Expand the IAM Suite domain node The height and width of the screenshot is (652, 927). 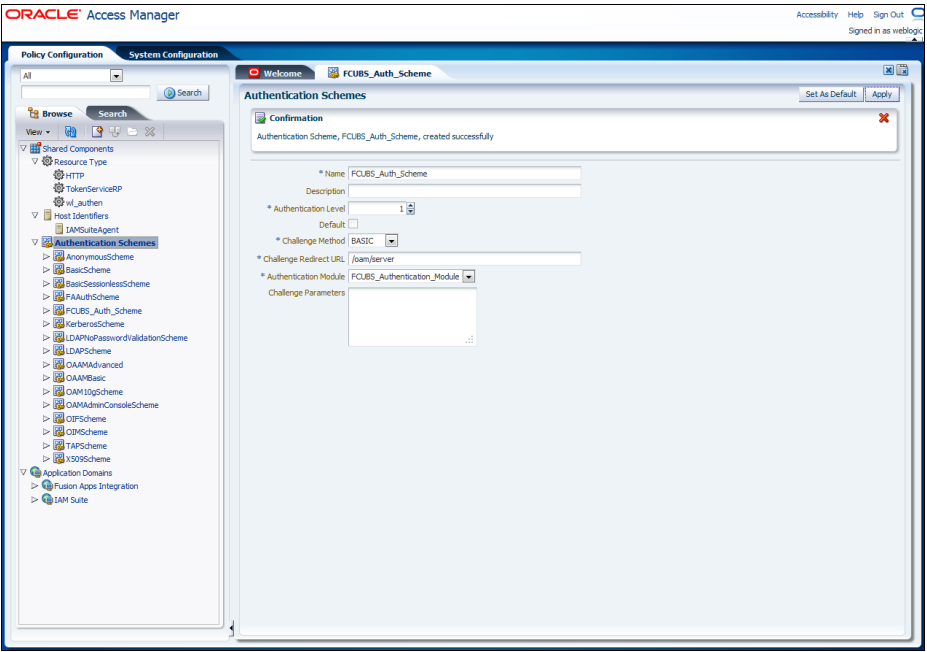tap(34, 499)
